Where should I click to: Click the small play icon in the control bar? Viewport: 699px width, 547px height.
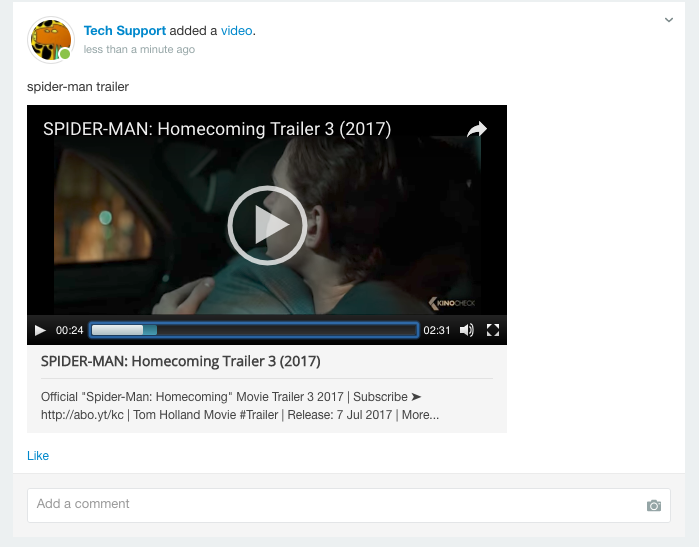40,330
